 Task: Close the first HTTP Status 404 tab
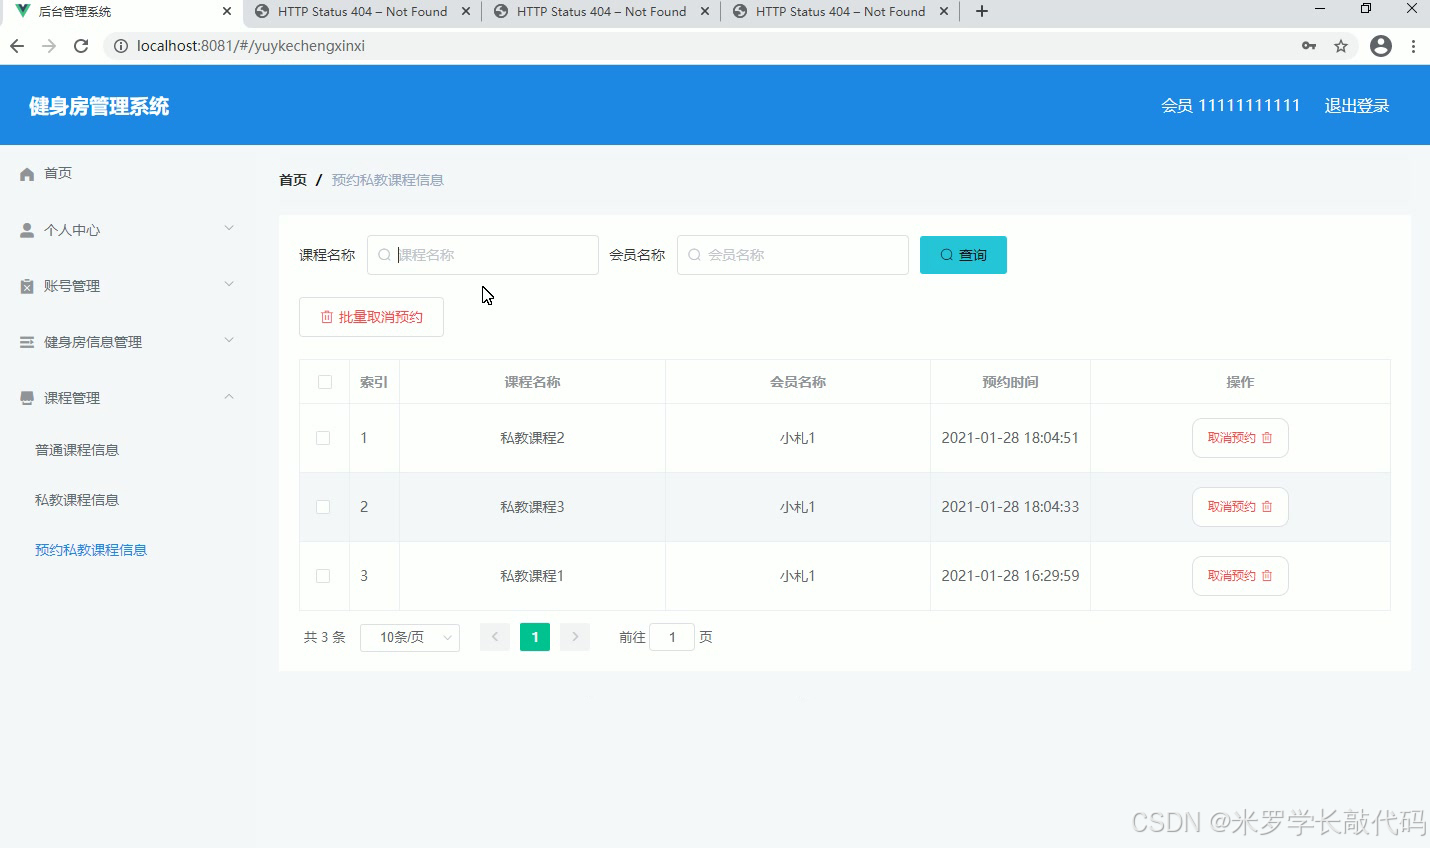coord(466,11)
